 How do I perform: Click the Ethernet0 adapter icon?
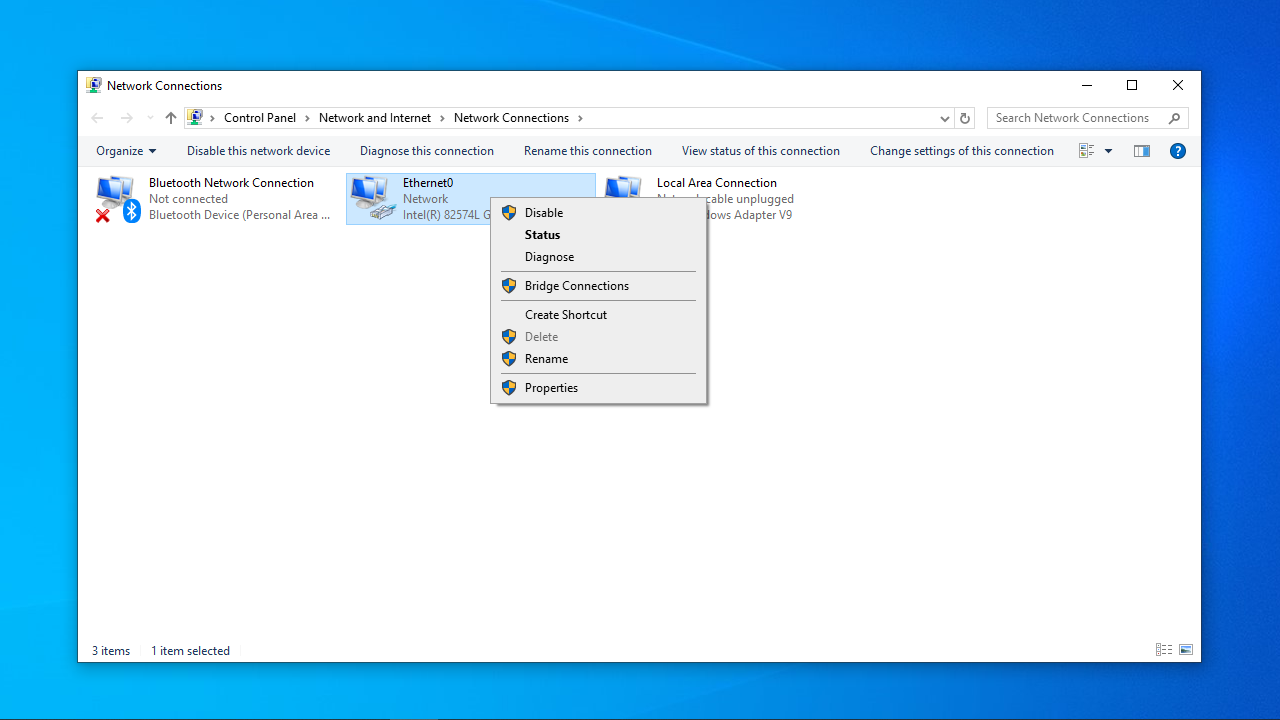click(x=372, y=198)
